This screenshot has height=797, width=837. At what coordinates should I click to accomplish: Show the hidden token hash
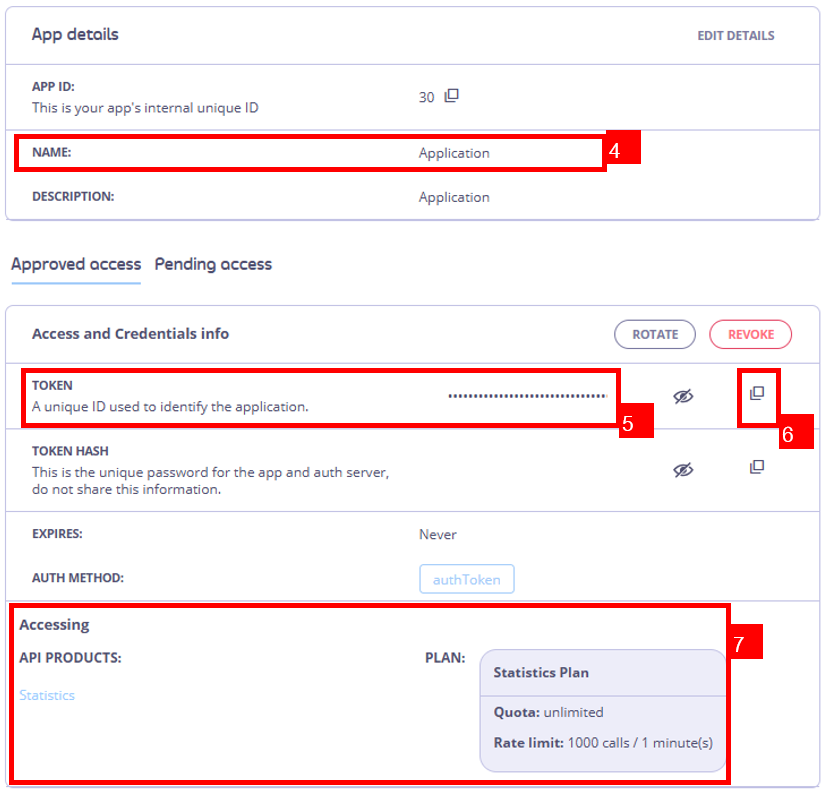[683, 469]
